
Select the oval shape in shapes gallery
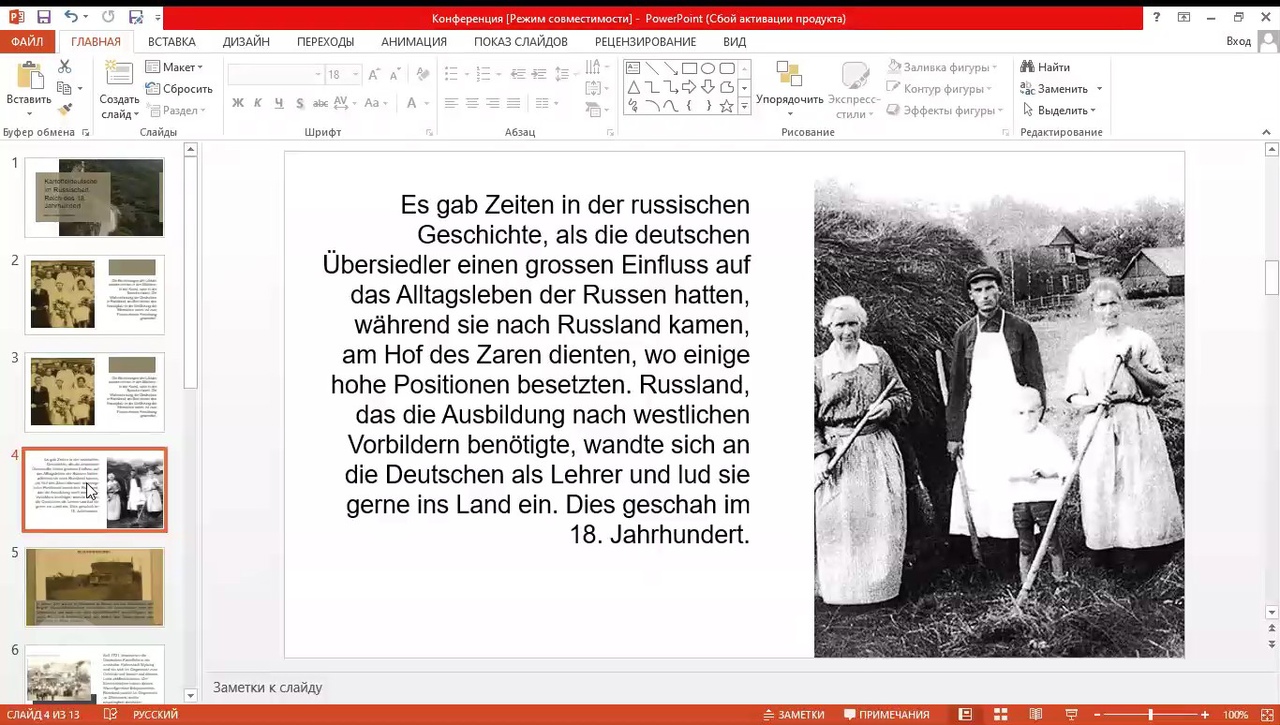pos(708,68)
